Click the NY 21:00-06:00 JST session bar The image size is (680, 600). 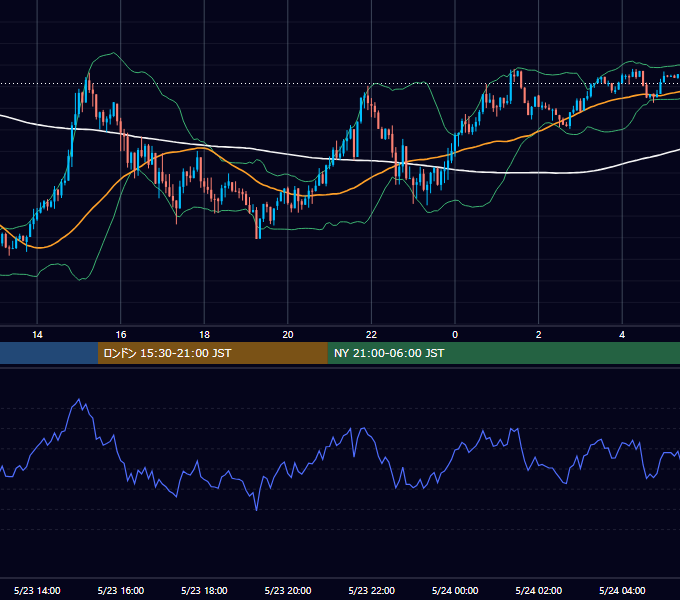click(x=503, y=353)
